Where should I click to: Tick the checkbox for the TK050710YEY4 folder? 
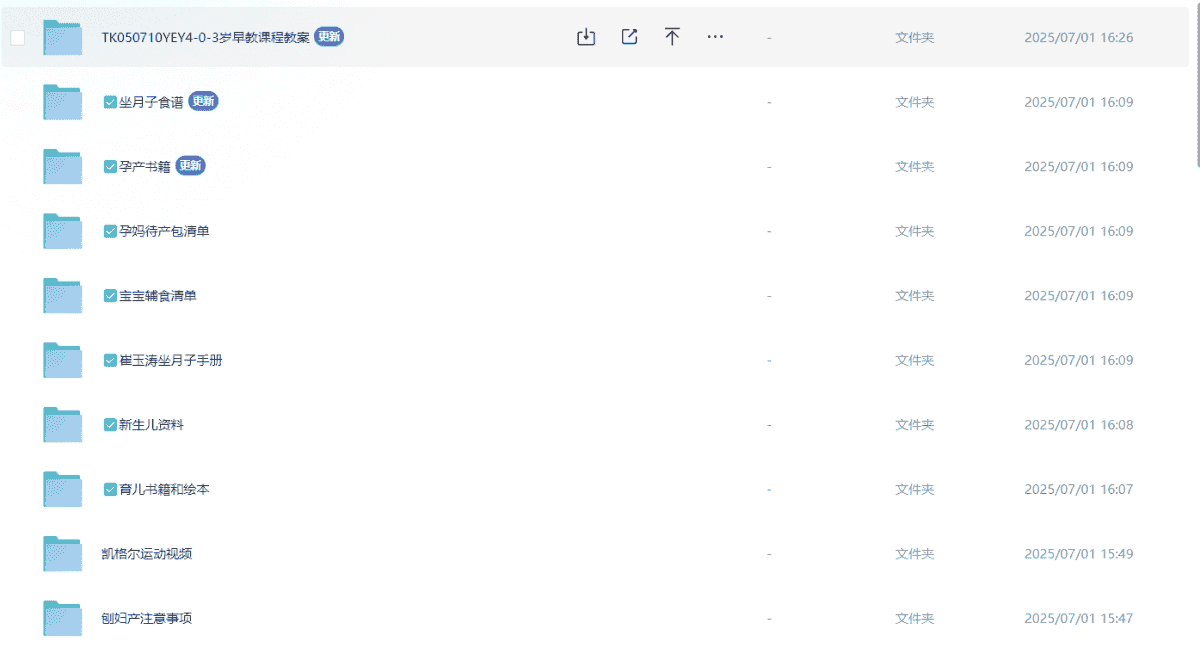pos(18,38)
